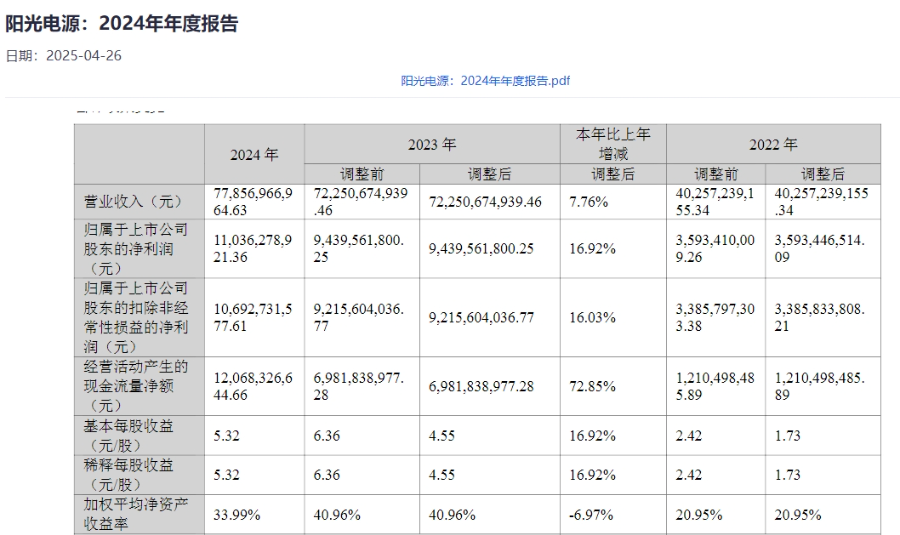
Task: Click the date 2025-04-26 text
Action: (x=84, y=55)
